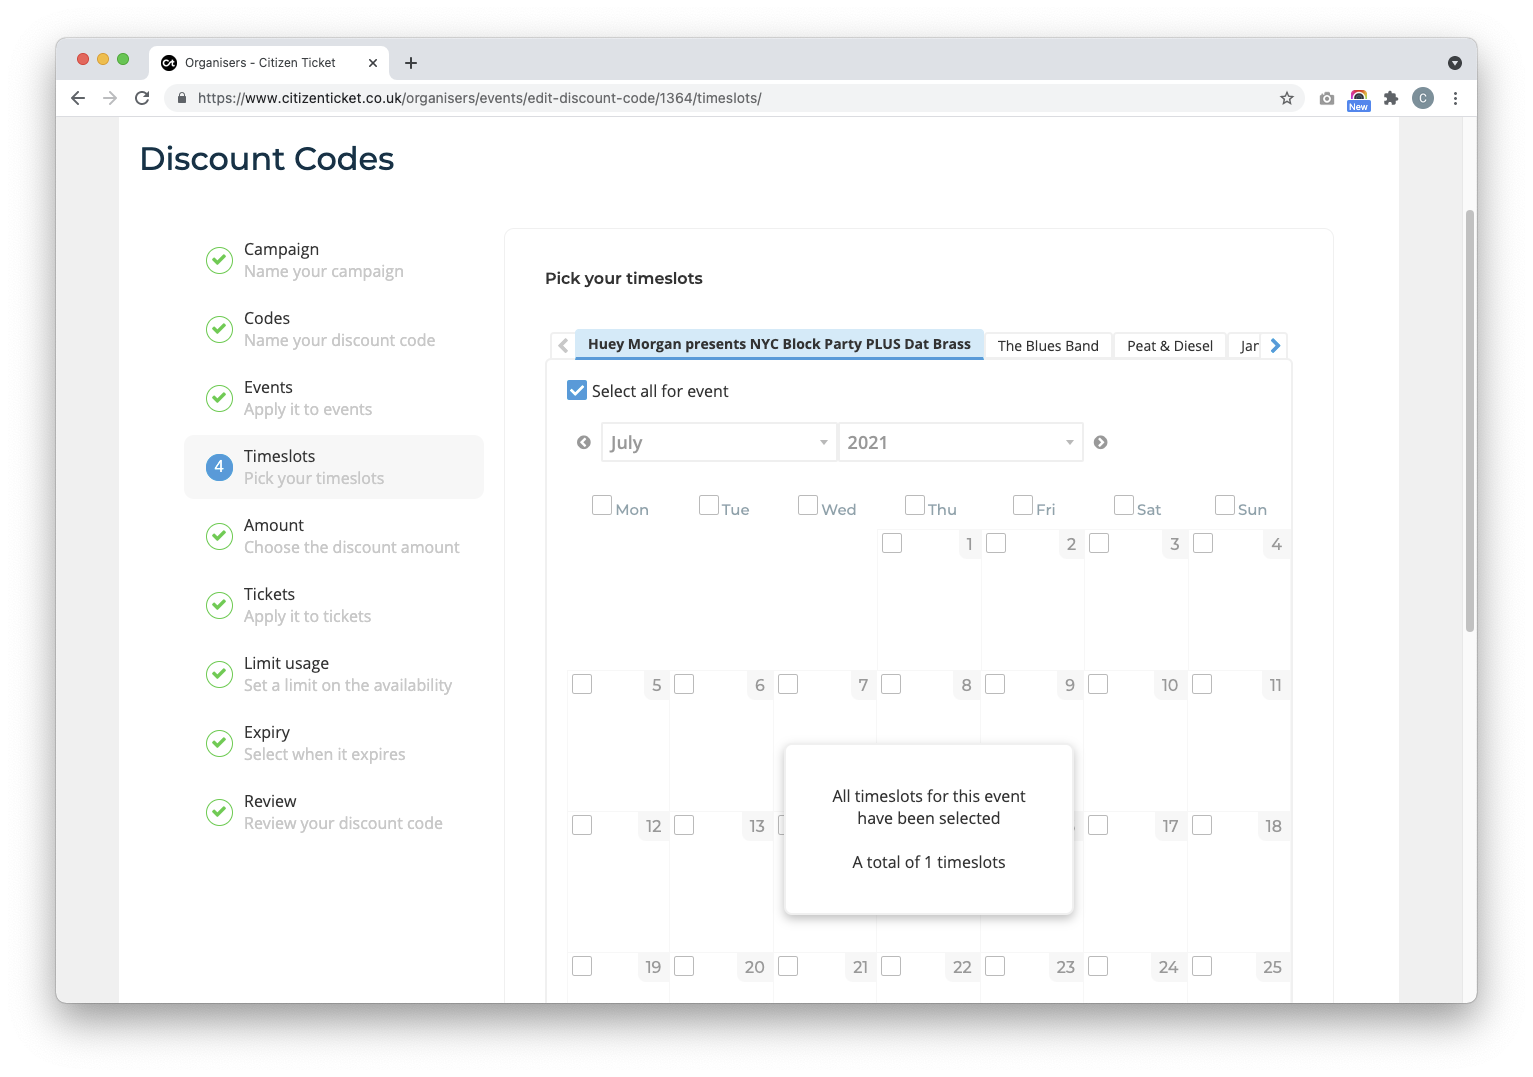Image resolution: width=1533 pixels, height=1077 pixels.
Task: Go to the Amount step
Action: click(334, 536)
